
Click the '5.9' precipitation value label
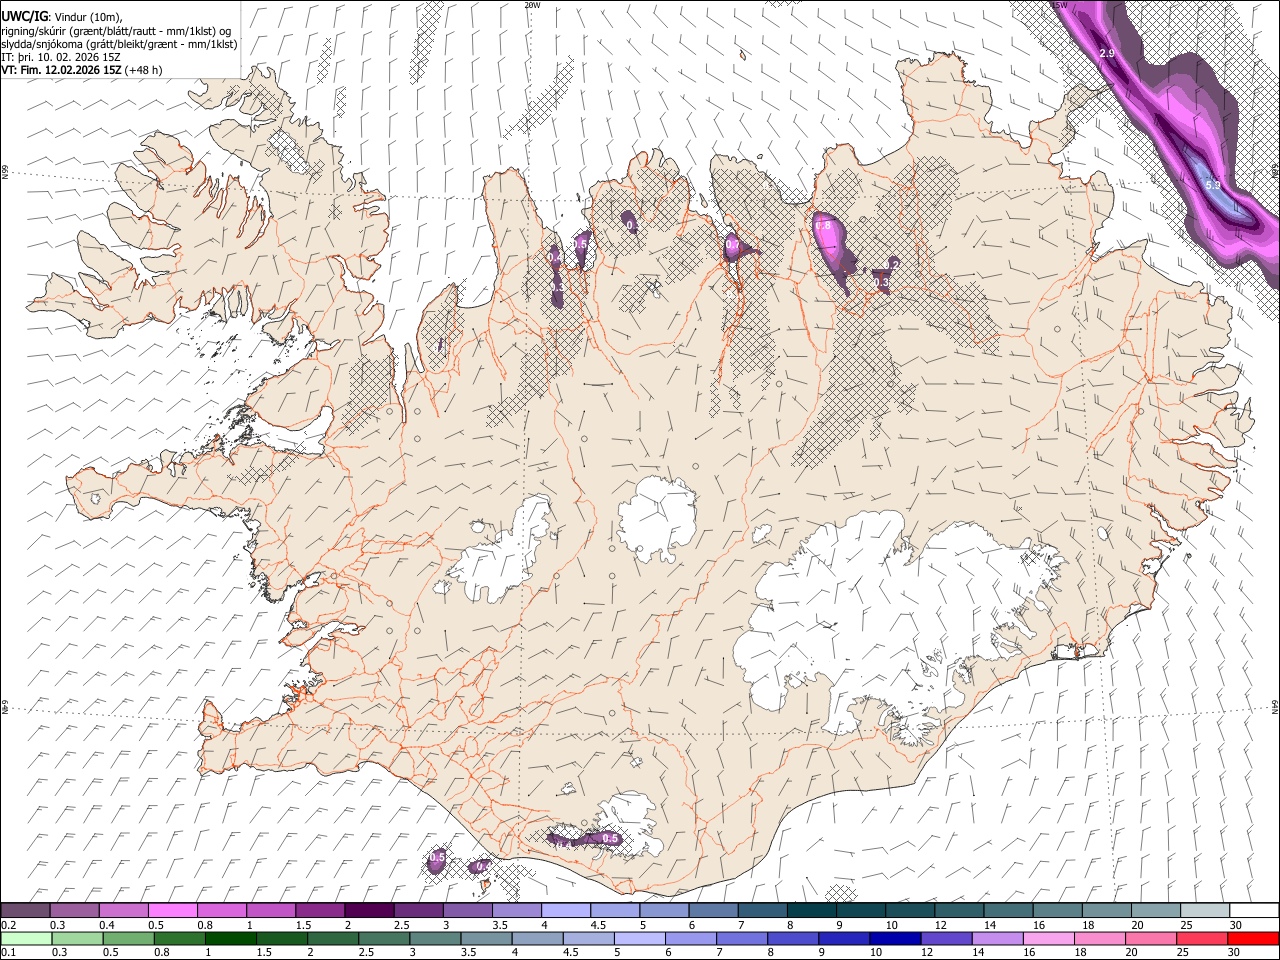(x=1213, y=186)
